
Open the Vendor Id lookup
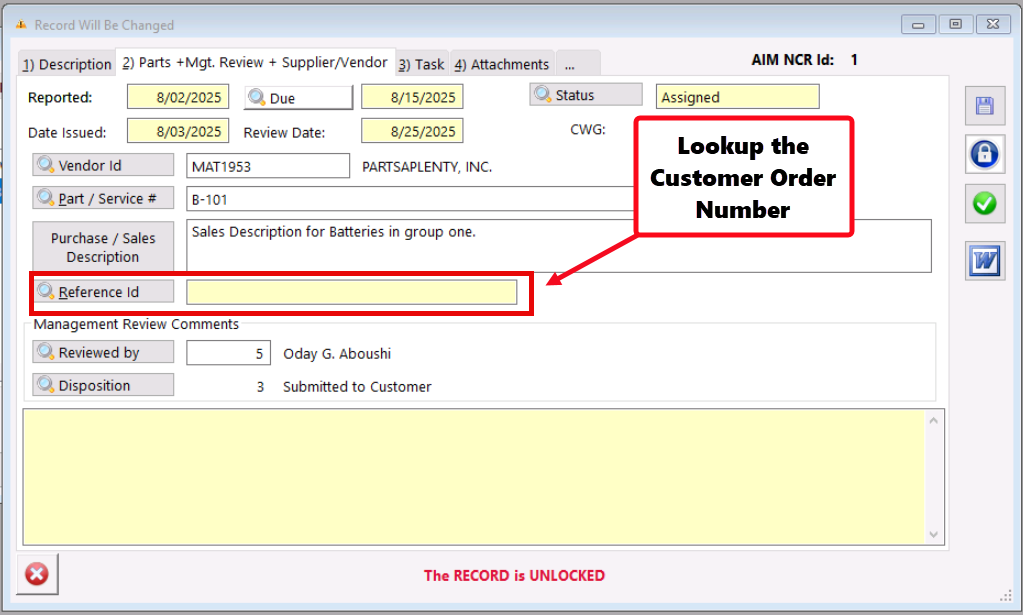point(103,165)
